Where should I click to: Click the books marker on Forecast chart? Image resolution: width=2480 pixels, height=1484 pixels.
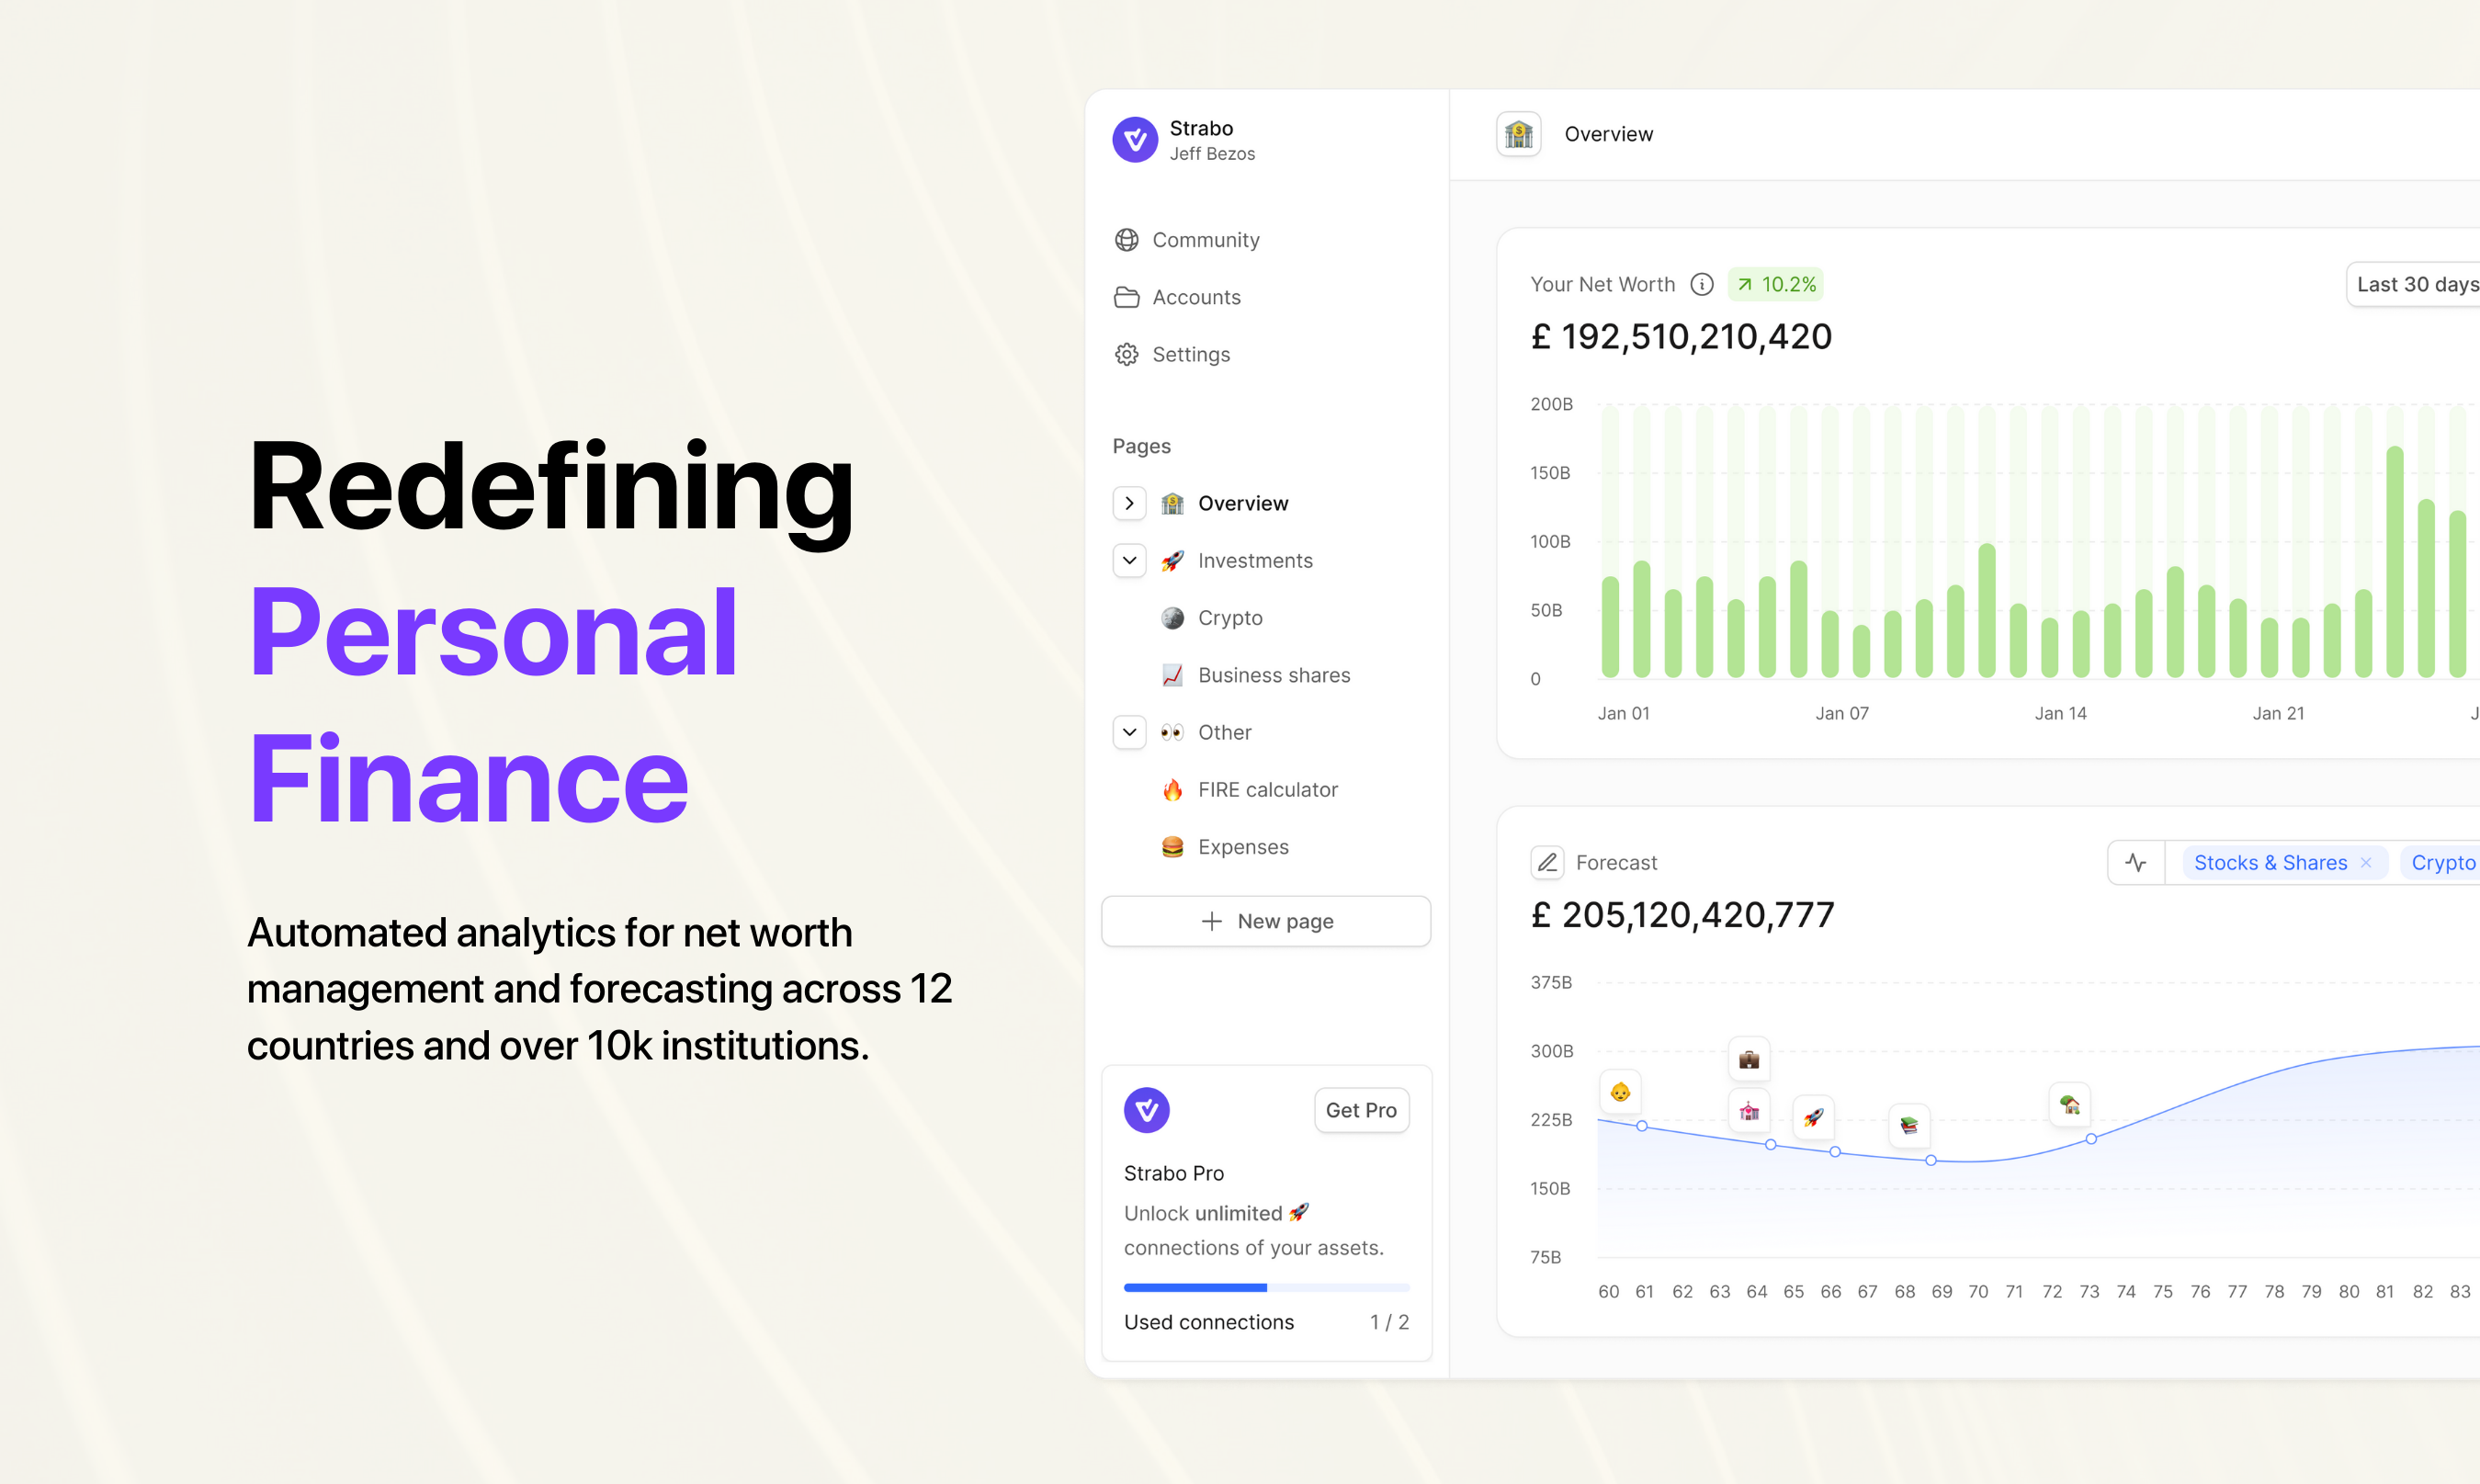tap(1909, 1125)
